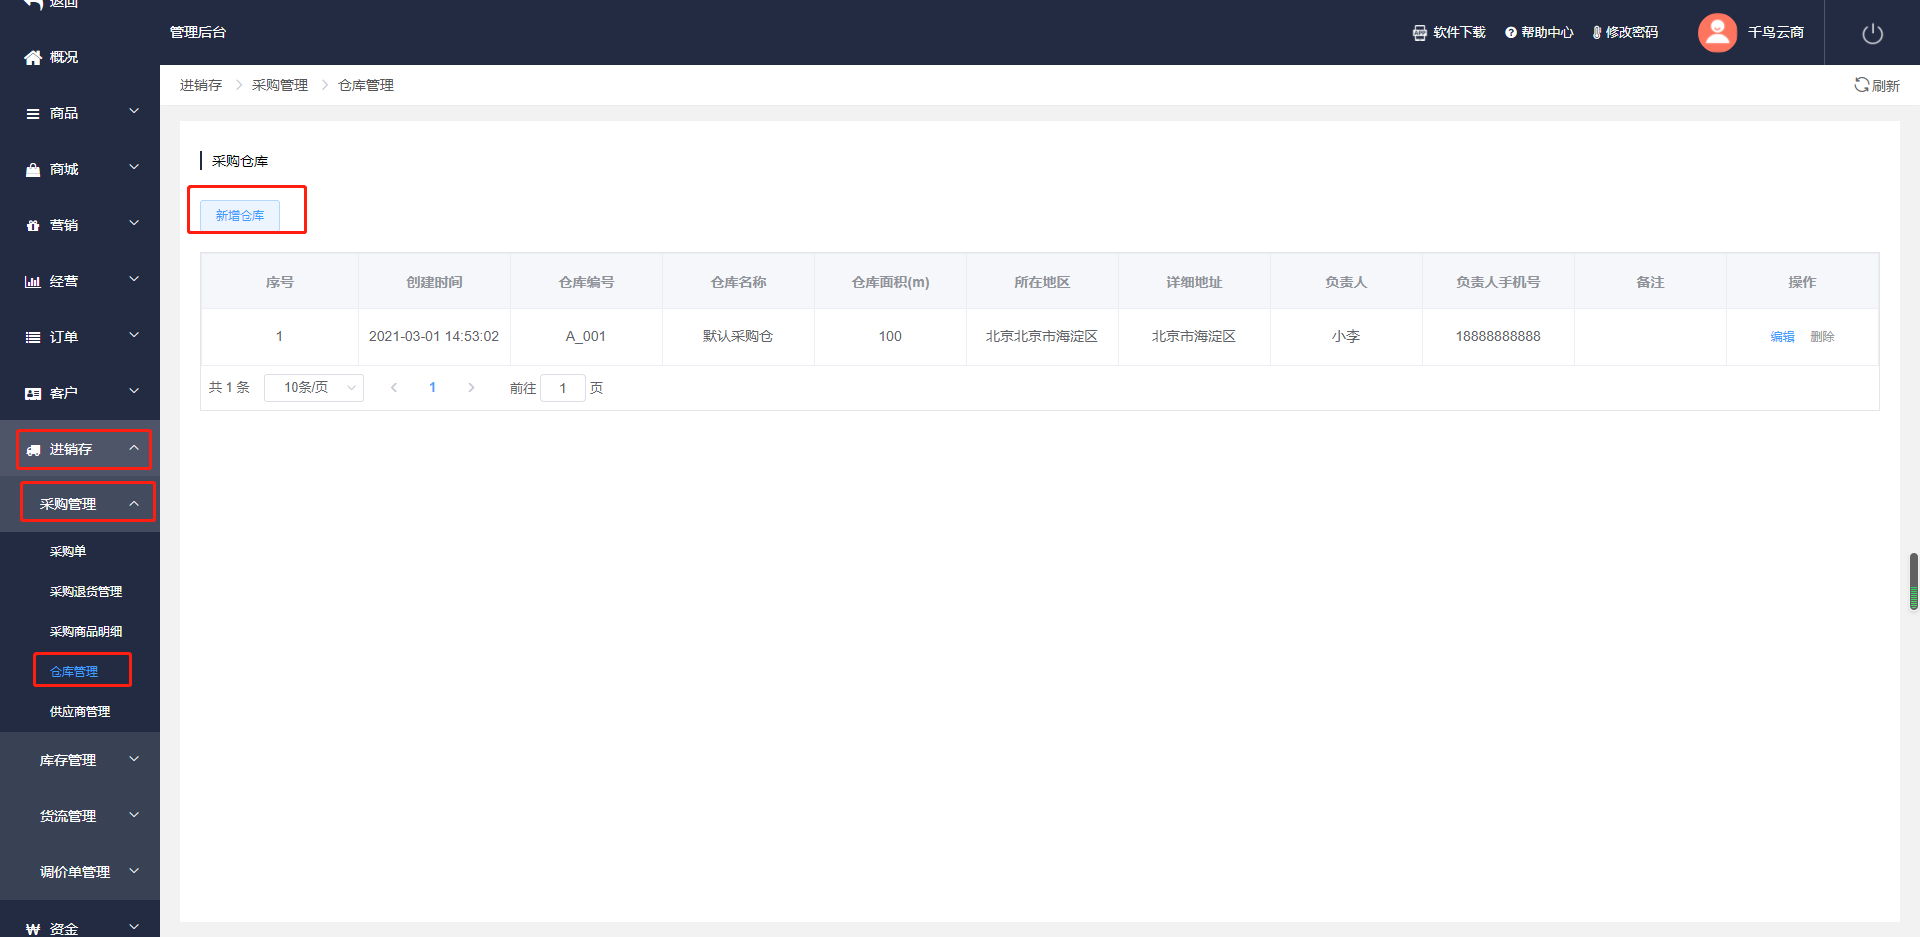The image size is (1920, 937).
Task: Collapse the 进销存 menu chevron
Action: pos(134,448)
